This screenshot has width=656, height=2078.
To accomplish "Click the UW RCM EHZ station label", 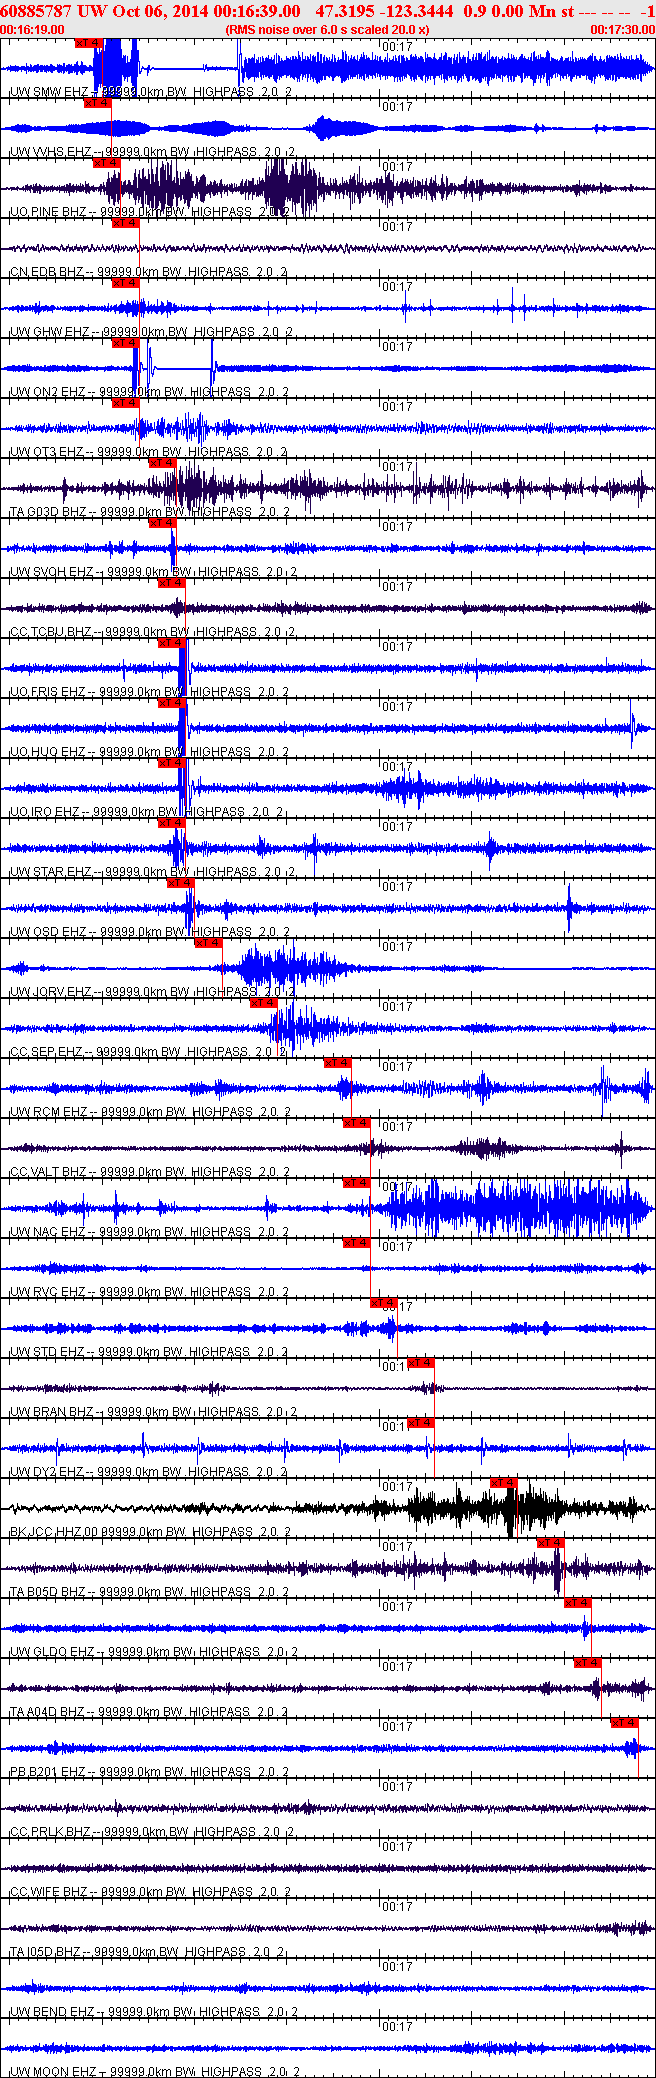I will coord(149,1112).
